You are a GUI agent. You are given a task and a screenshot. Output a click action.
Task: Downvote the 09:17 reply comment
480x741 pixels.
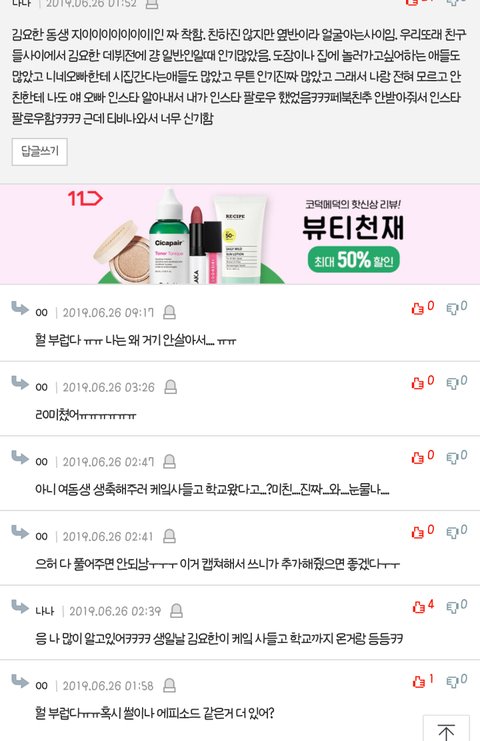click(457, 307)
